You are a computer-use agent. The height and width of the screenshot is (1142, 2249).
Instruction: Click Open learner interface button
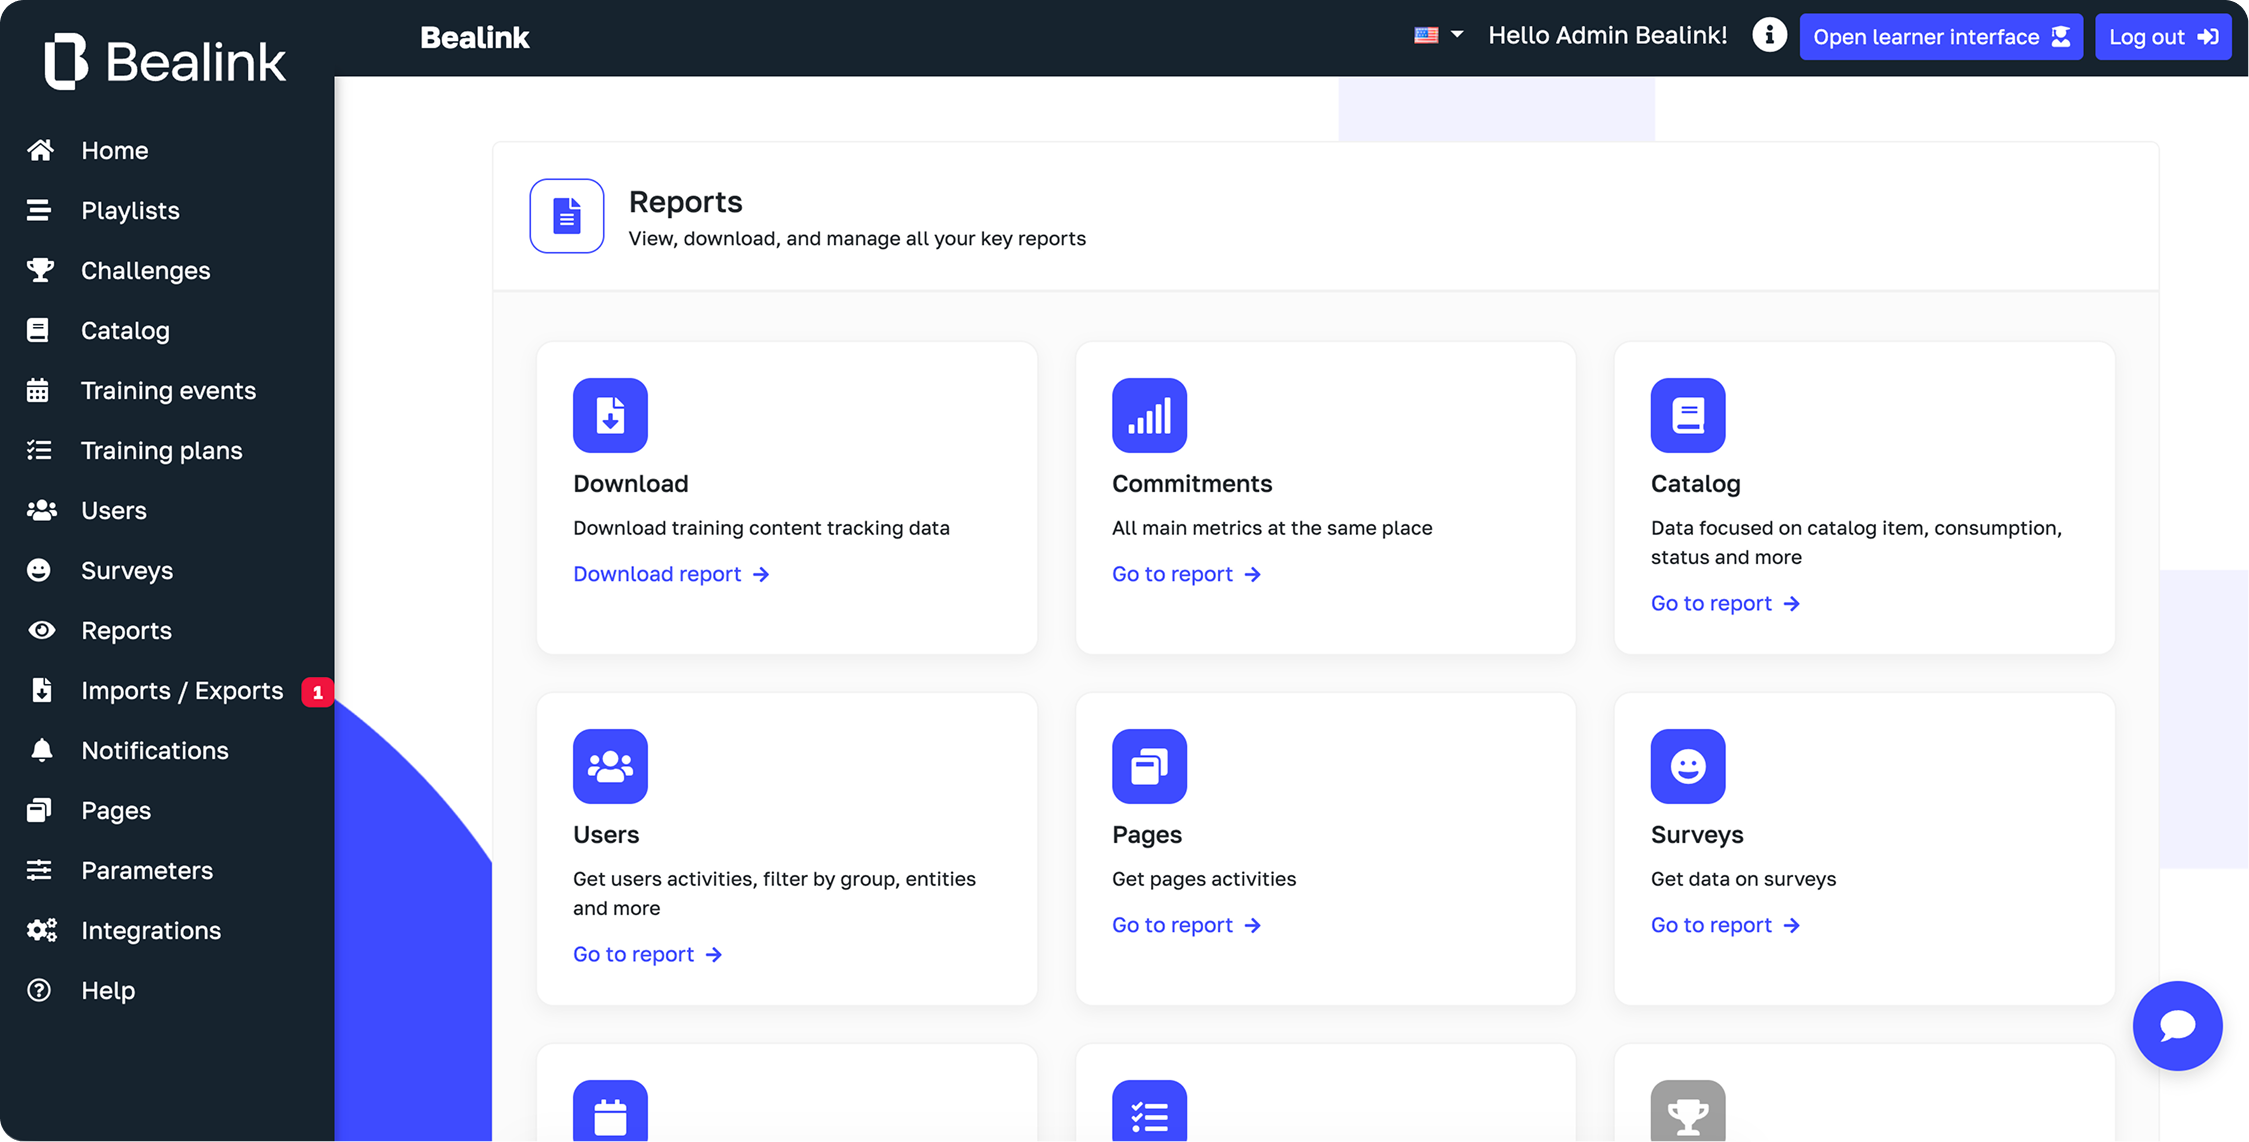(1940, 37)
